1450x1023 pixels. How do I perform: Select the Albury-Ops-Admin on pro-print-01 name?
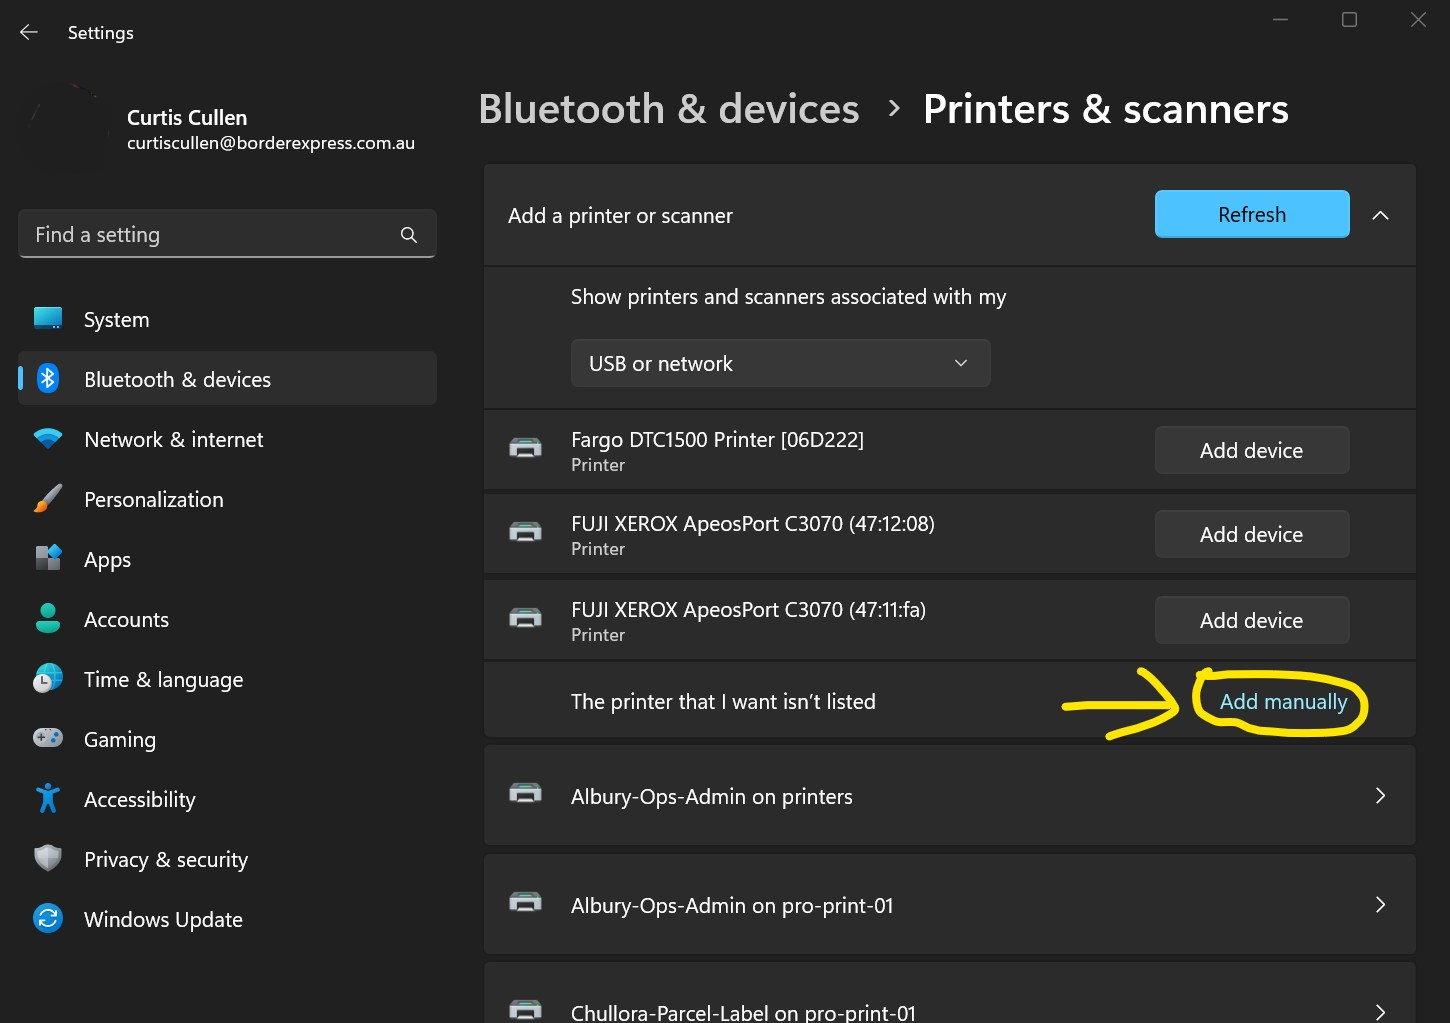coord(732,905)
